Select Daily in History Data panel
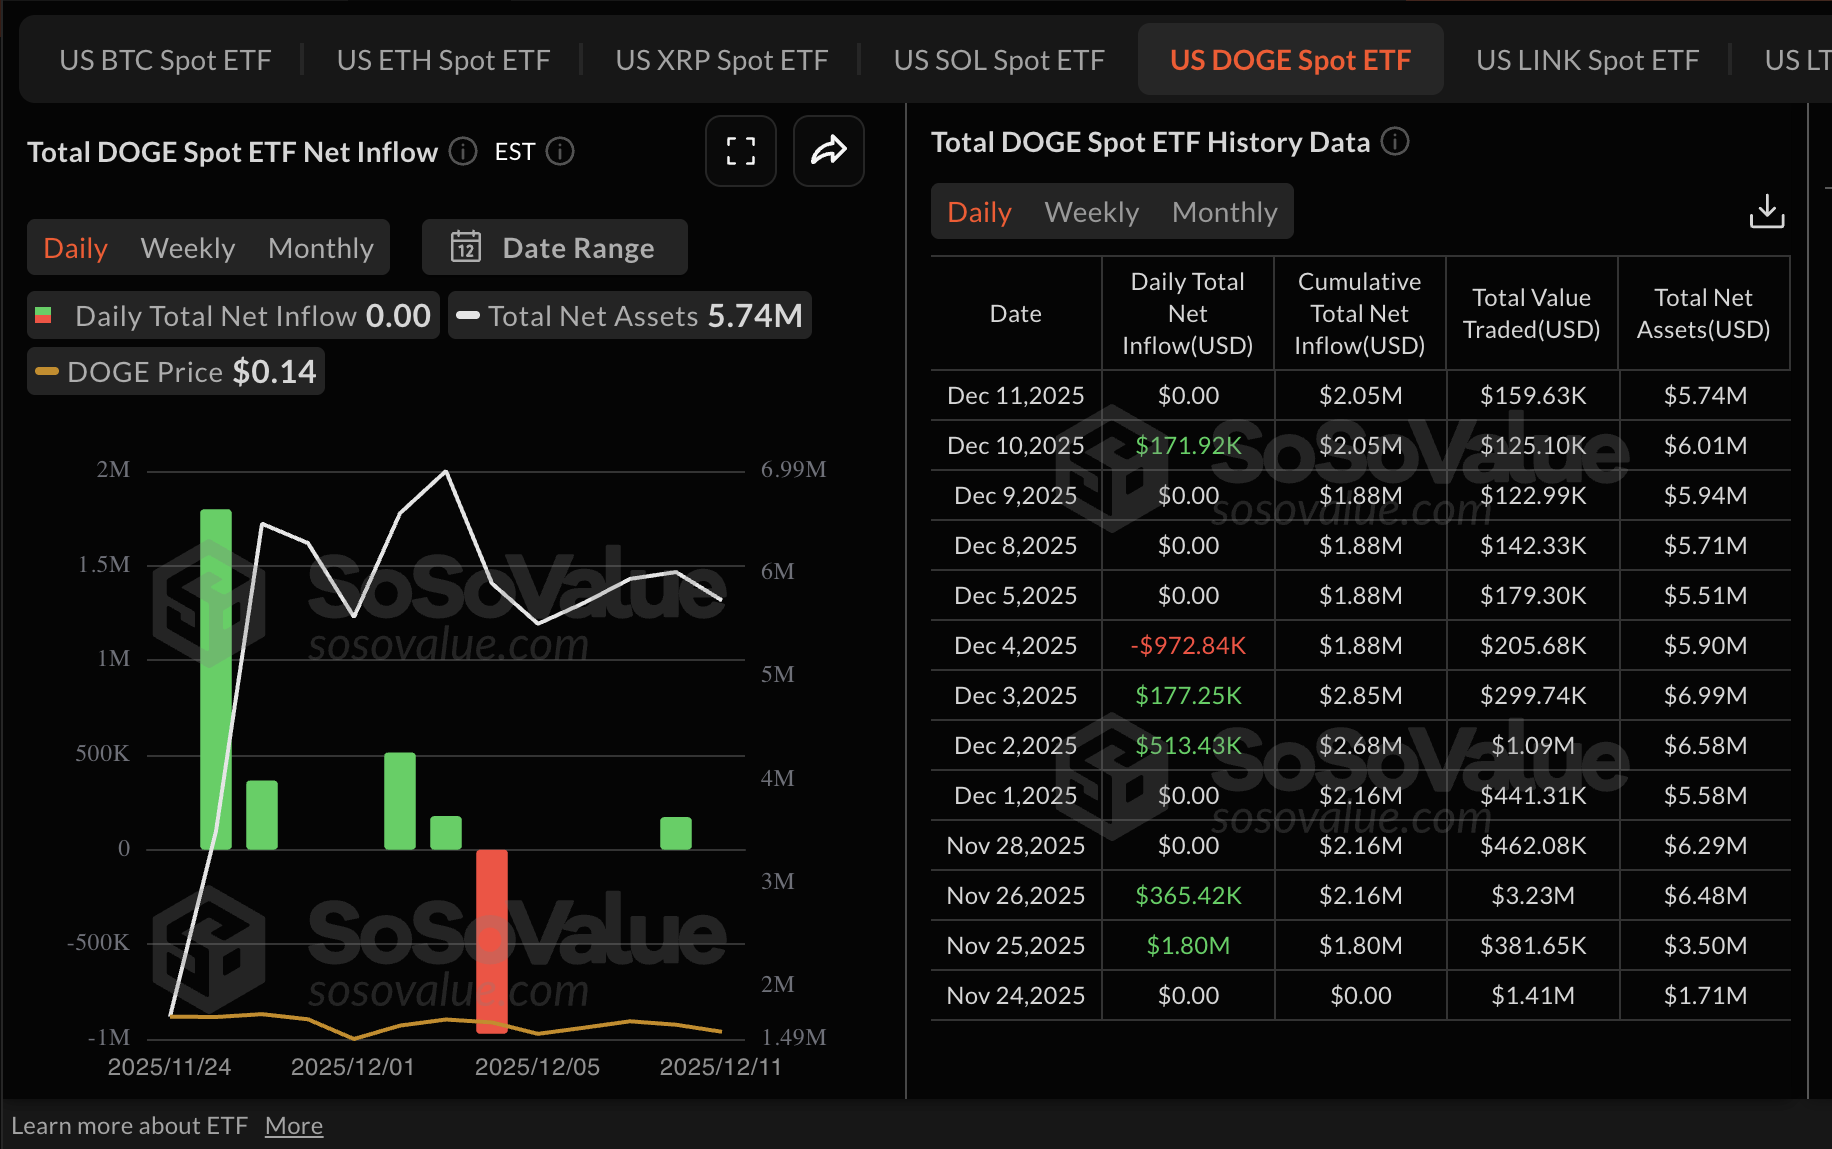Viewport: 1832px width, 1149px height. [x=978, y=211]
